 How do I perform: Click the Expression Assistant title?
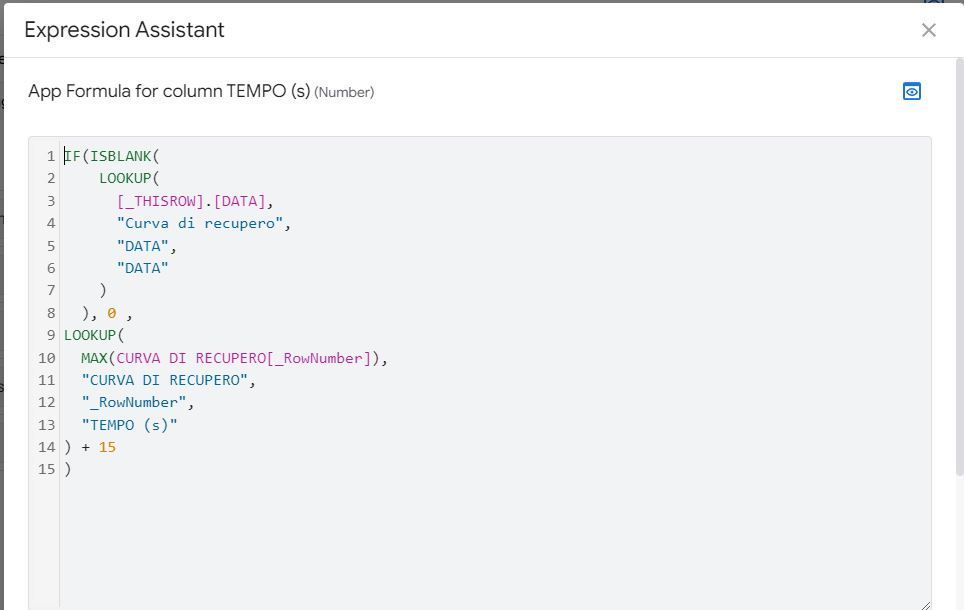[124, 30]
